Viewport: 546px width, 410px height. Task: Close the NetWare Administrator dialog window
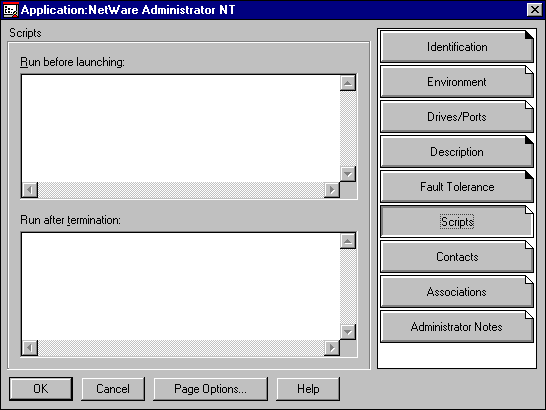(x=535, y=10)
